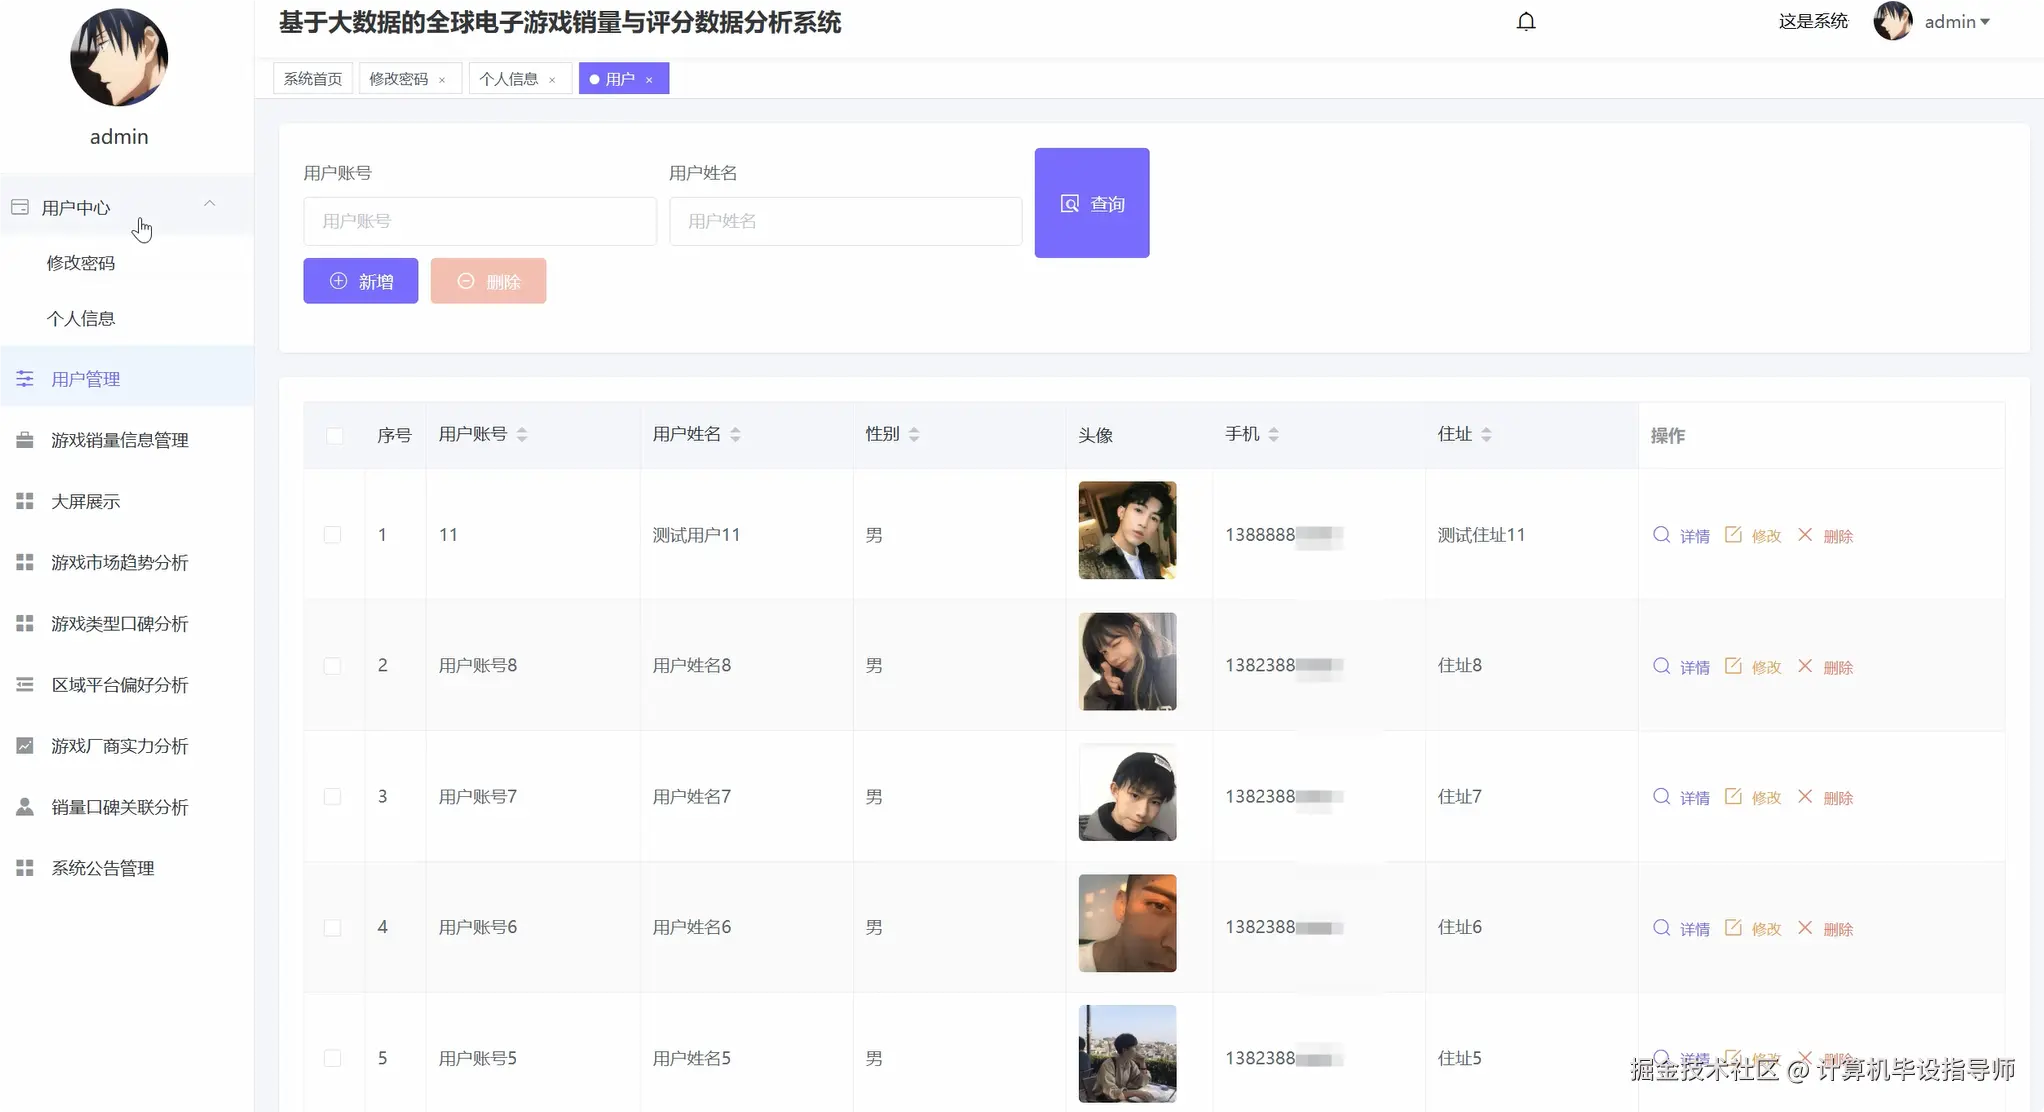Click the 游戏厂商实力分析 chart icon
This screenshot has height=1112, width=2044.
click(x=25, y=746)
